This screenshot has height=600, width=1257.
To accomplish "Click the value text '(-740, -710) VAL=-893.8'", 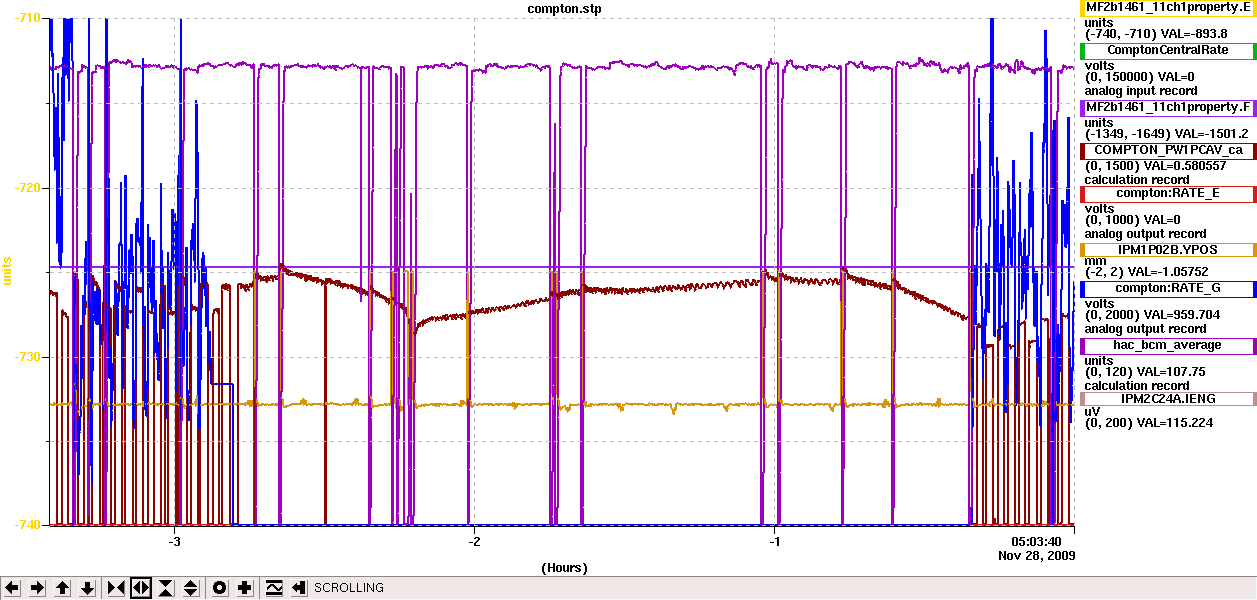I will (1156, 34).
